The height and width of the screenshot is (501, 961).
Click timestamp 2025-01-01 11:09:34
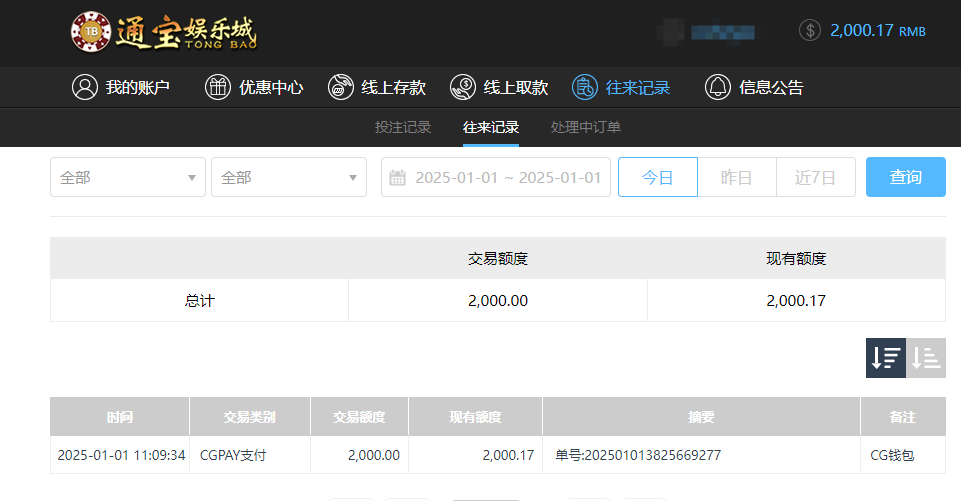pos(121,455)
